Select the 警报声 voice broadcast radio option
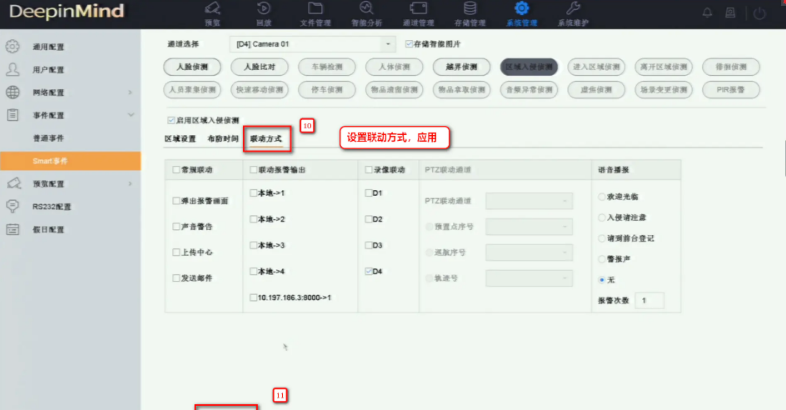786x410 pixels. coord(601,255)
